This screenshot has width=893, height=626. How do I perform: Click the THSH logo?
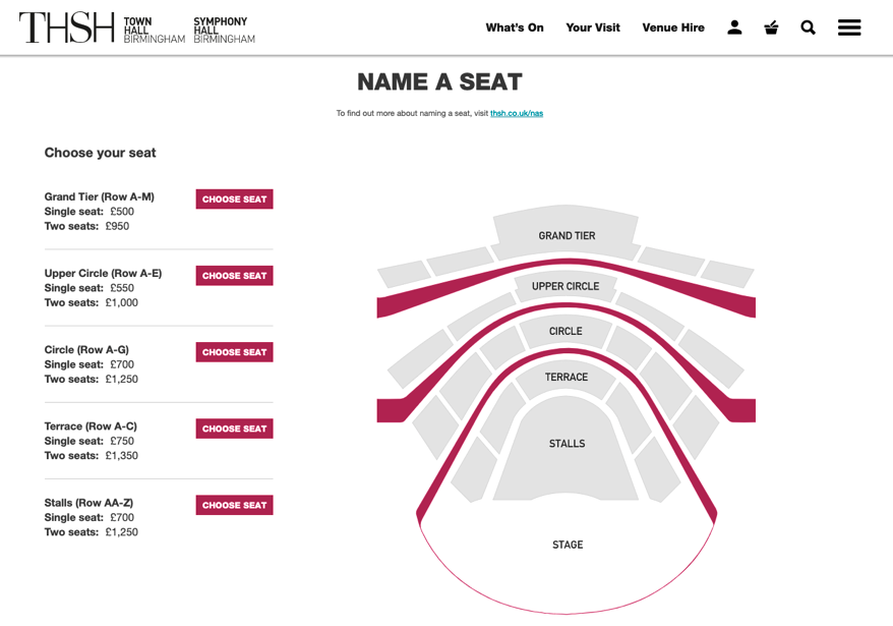(67, 27)
